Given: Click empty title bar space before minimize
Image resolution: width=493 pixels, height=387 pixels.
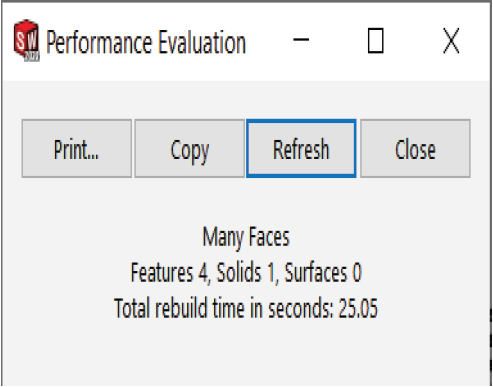Looking at the screenshot, I should [x=267, y=41].
